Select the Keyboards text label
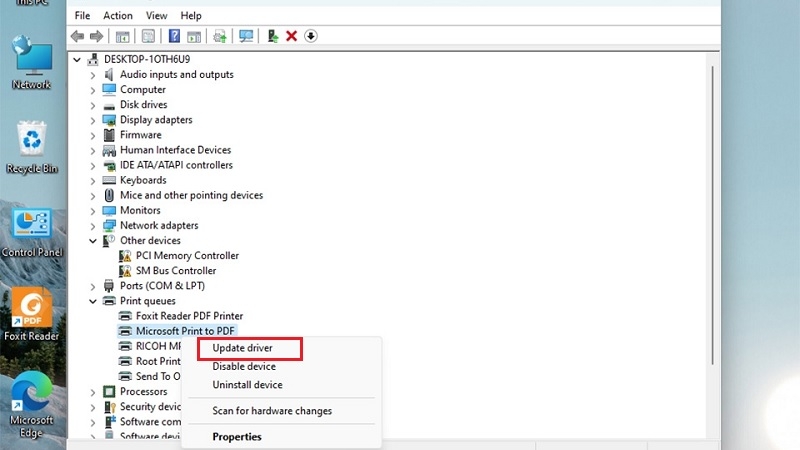800x450 pixels. click(x=143, y=180)
